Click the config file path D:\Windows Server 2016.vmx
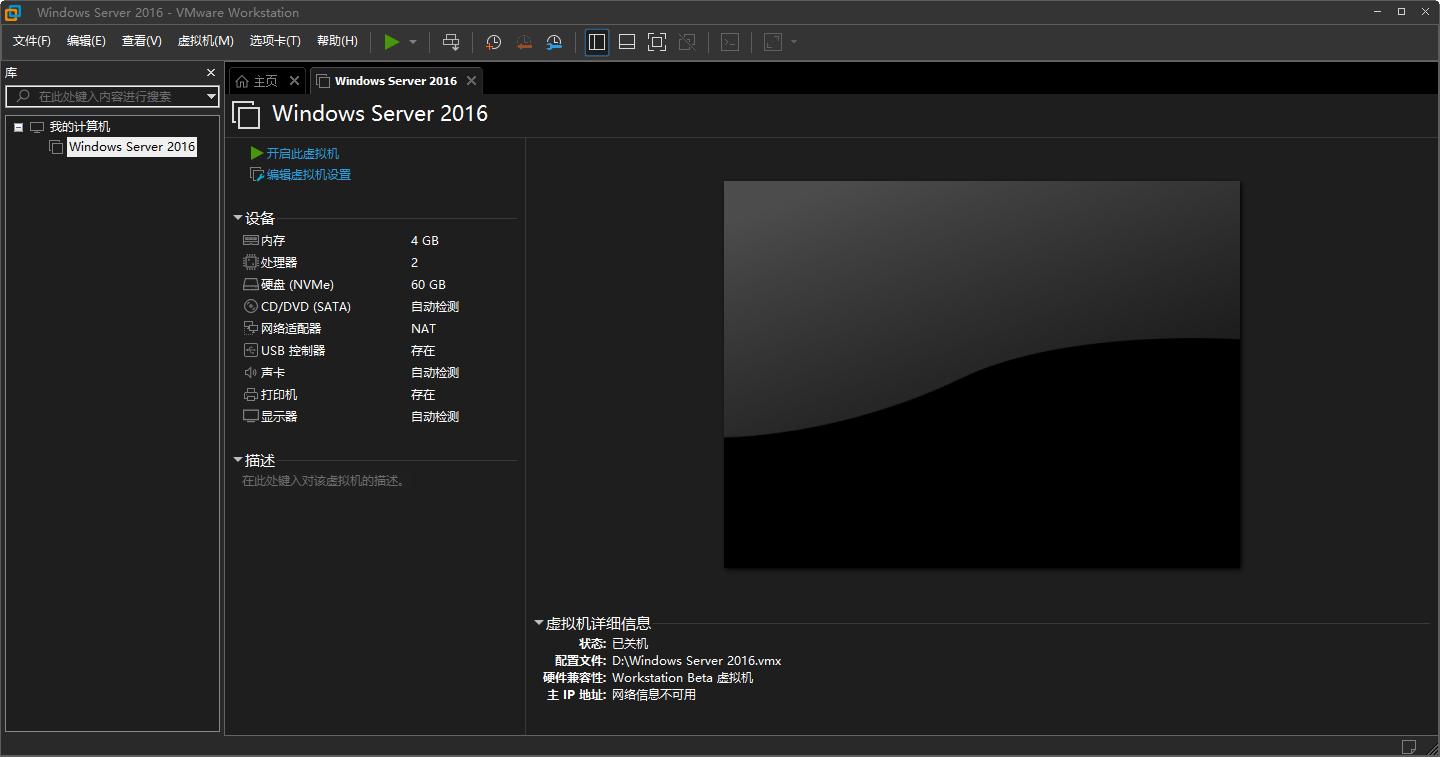 [697, 661]
